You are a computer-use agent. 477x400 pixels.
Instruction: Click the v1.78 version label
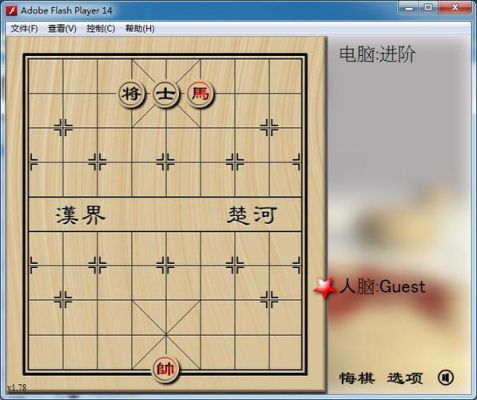pos(17,388)
